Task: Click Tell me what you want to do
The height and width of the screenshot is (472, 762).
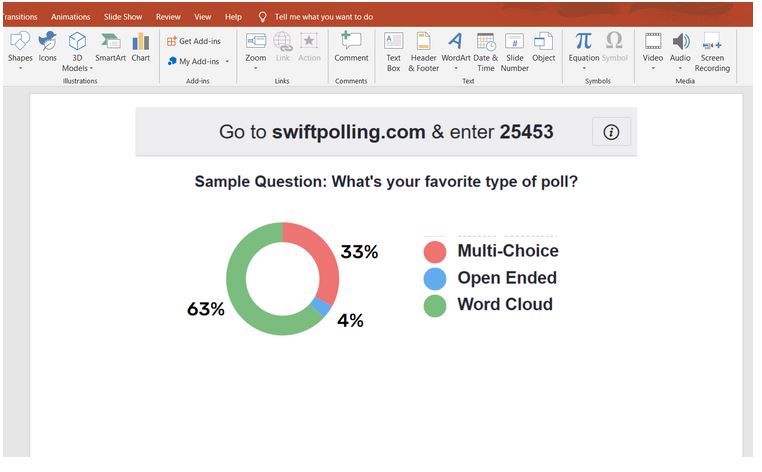Action: (324, 17)
